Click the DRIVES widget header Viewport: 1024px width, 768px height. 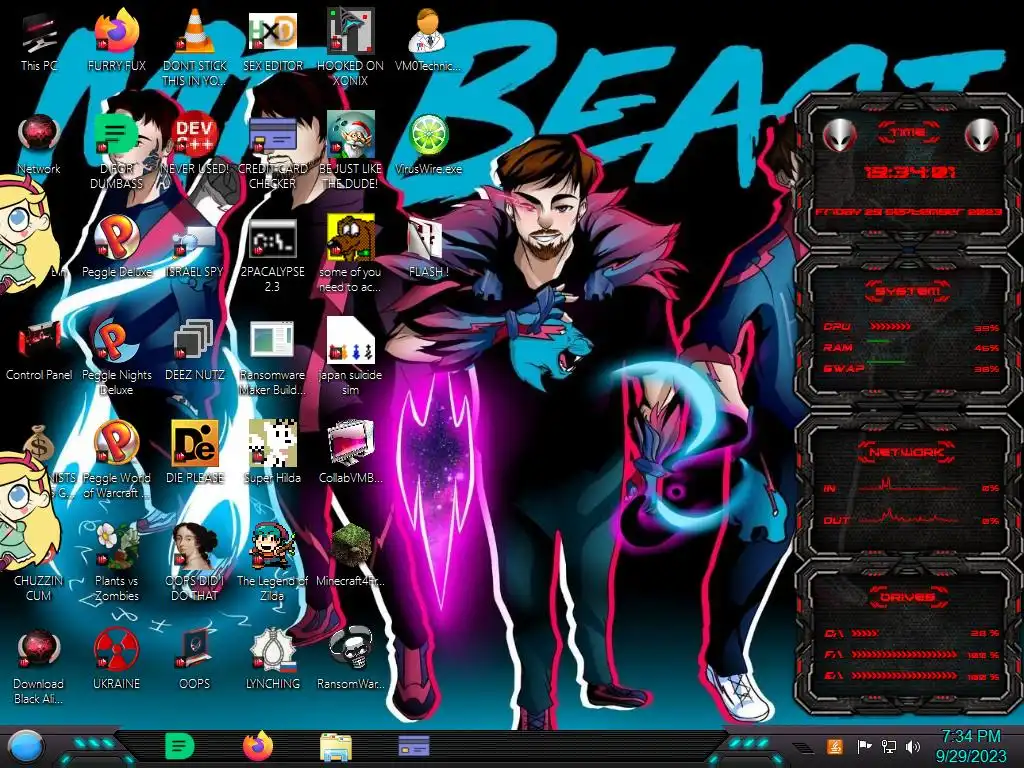[x=908, y=597]
